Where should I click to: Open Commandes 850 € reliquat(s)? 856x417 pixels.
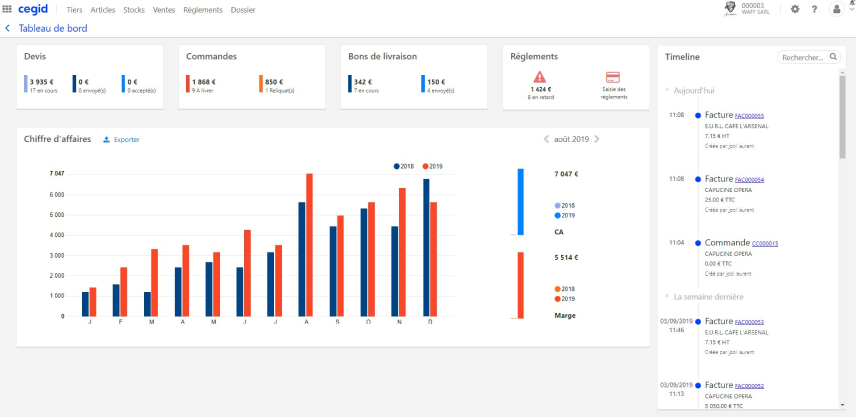(x=277, y=86)
